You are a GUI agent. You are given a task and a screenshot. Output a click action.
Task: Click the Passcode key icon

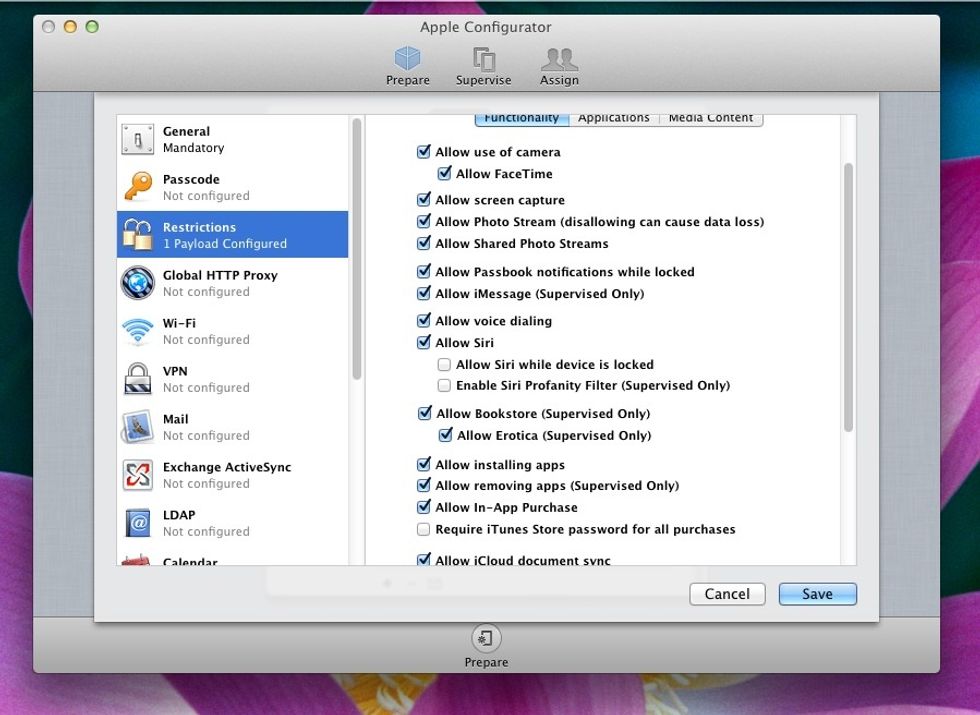point(138,187)
